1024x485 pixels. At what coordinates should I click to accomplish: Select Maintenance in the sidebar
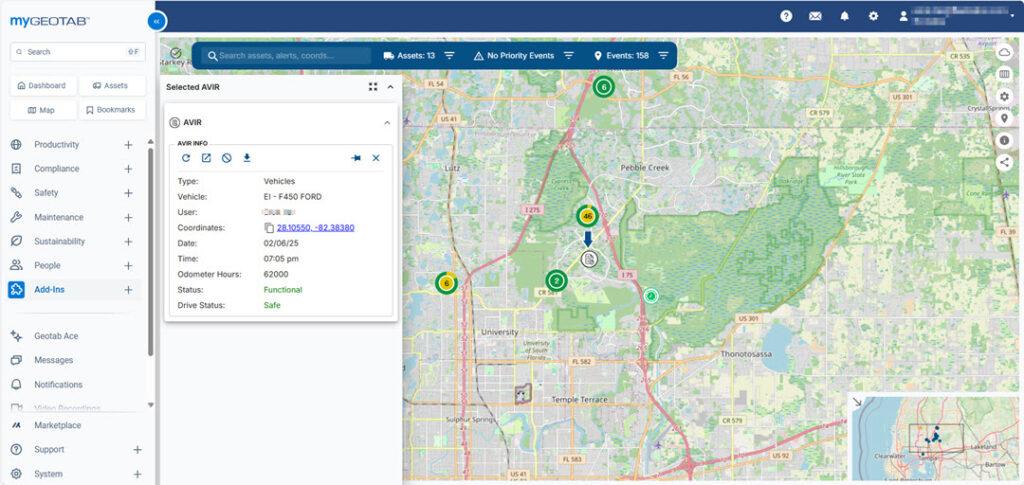coord(59,217)
